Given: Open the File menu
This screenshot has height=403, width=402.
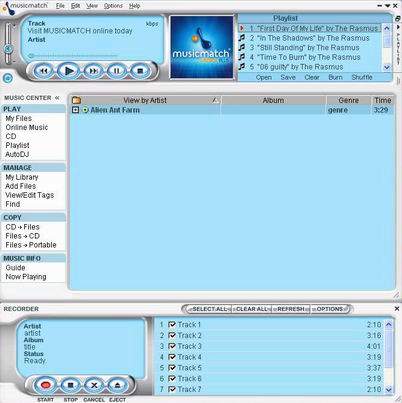Looking at the screenshot, I should 60,6.
